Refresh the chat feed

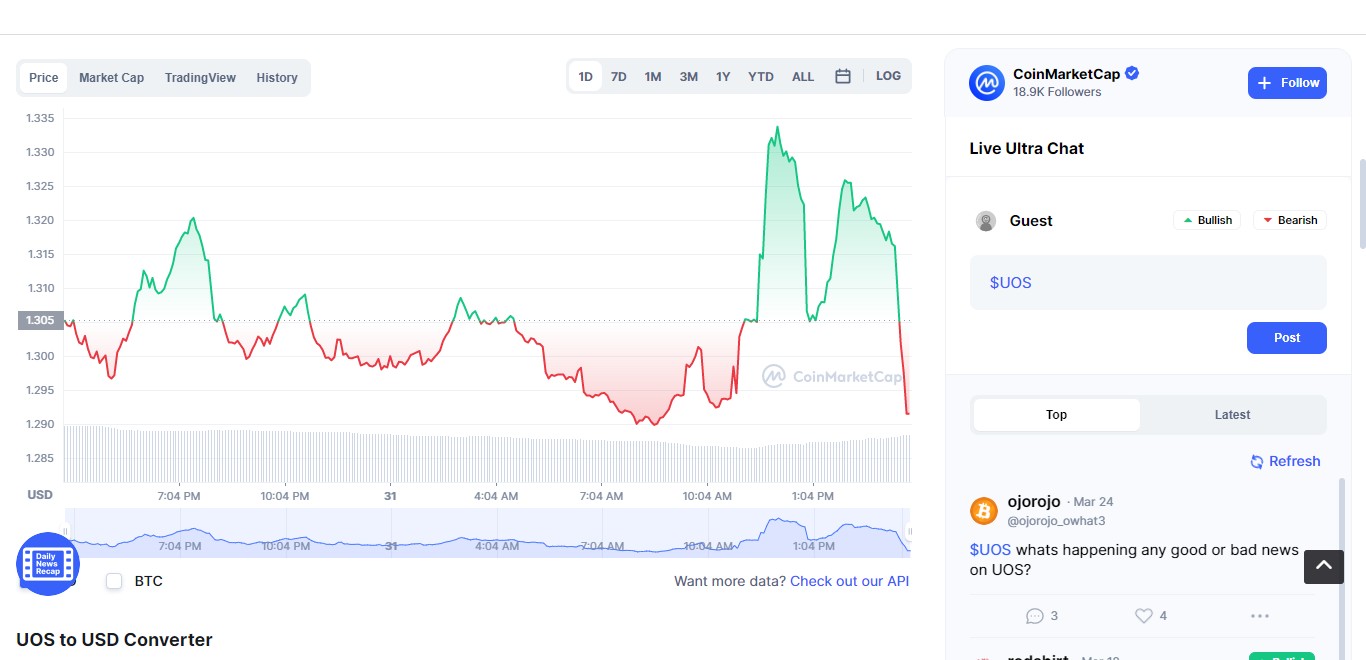coord(1286,461)
